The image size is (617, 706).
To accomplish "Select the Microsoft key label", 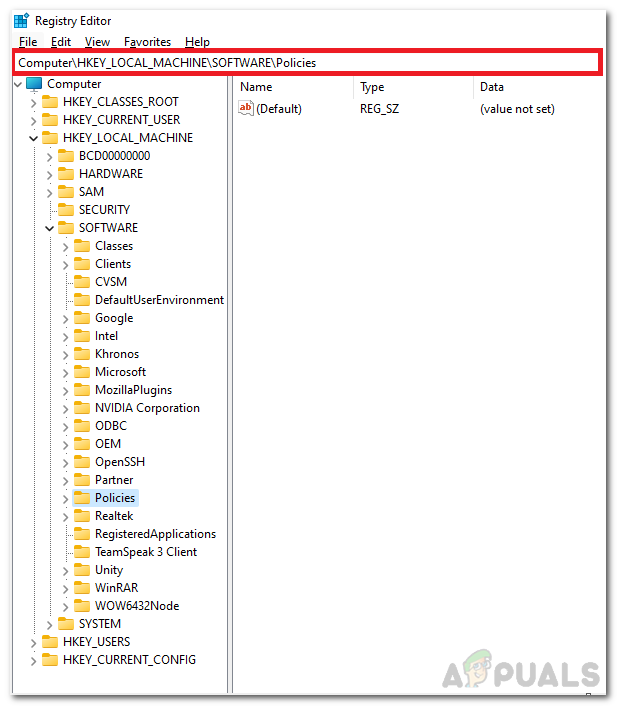I will click(120, 372).
